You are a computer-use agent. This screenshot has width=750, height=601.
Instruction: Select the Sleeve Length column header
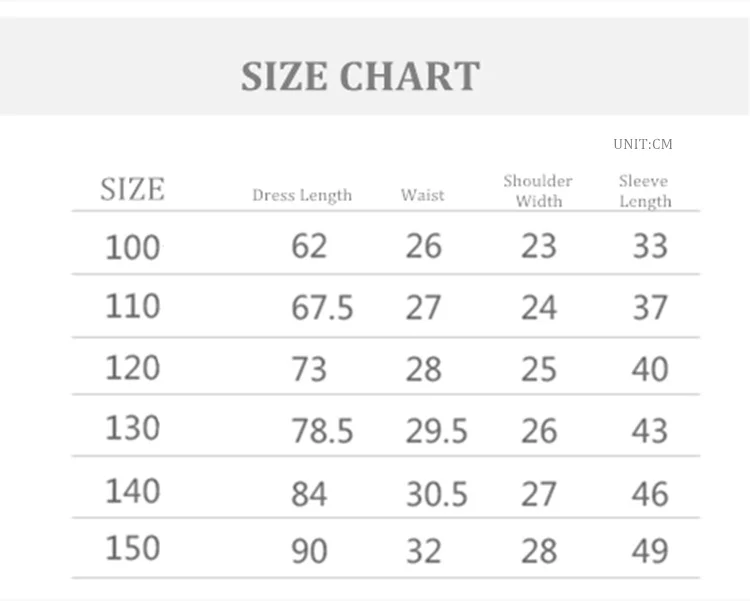(x=644, y=190)
